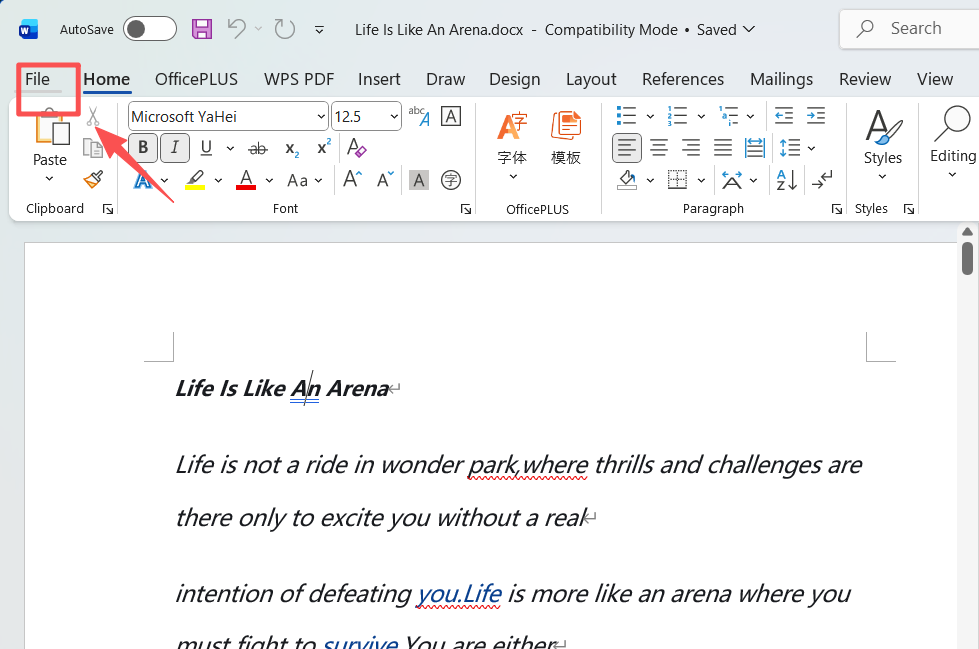979x649 pixels.
Task: Center-align the paragraph
Action: [659, 149]
